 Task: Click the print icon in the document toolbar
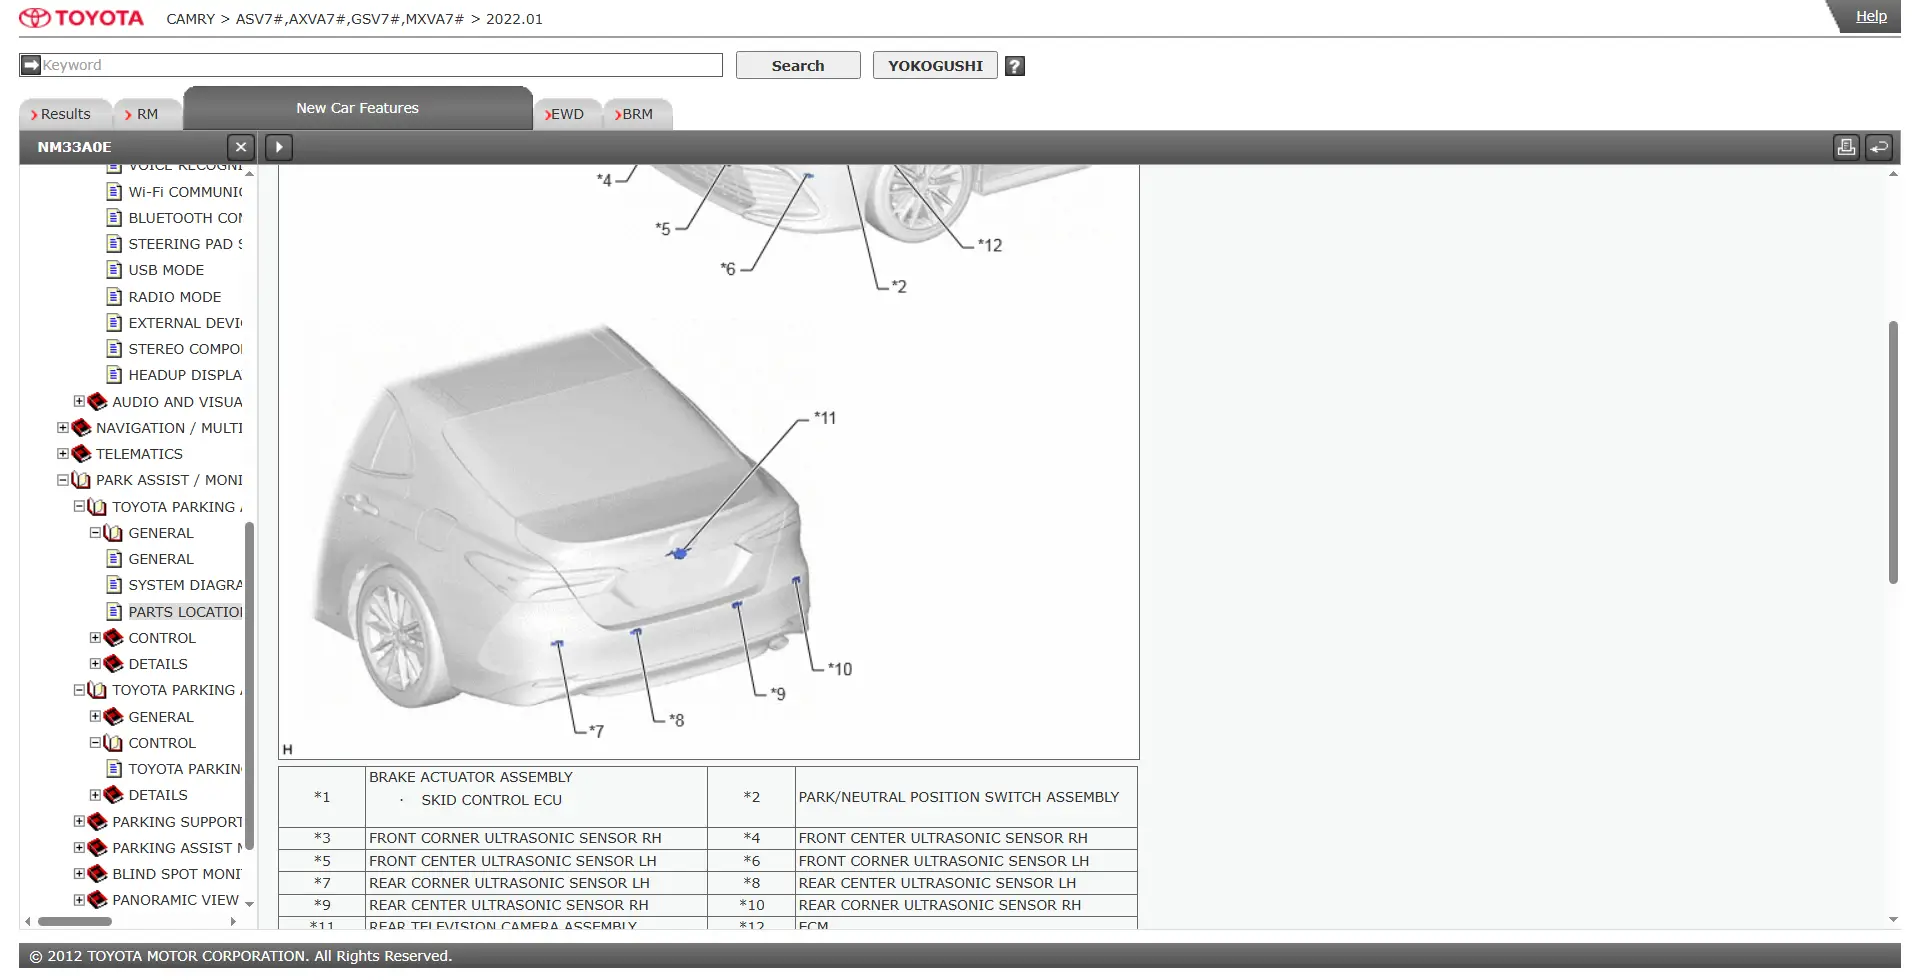(1846, 147)
